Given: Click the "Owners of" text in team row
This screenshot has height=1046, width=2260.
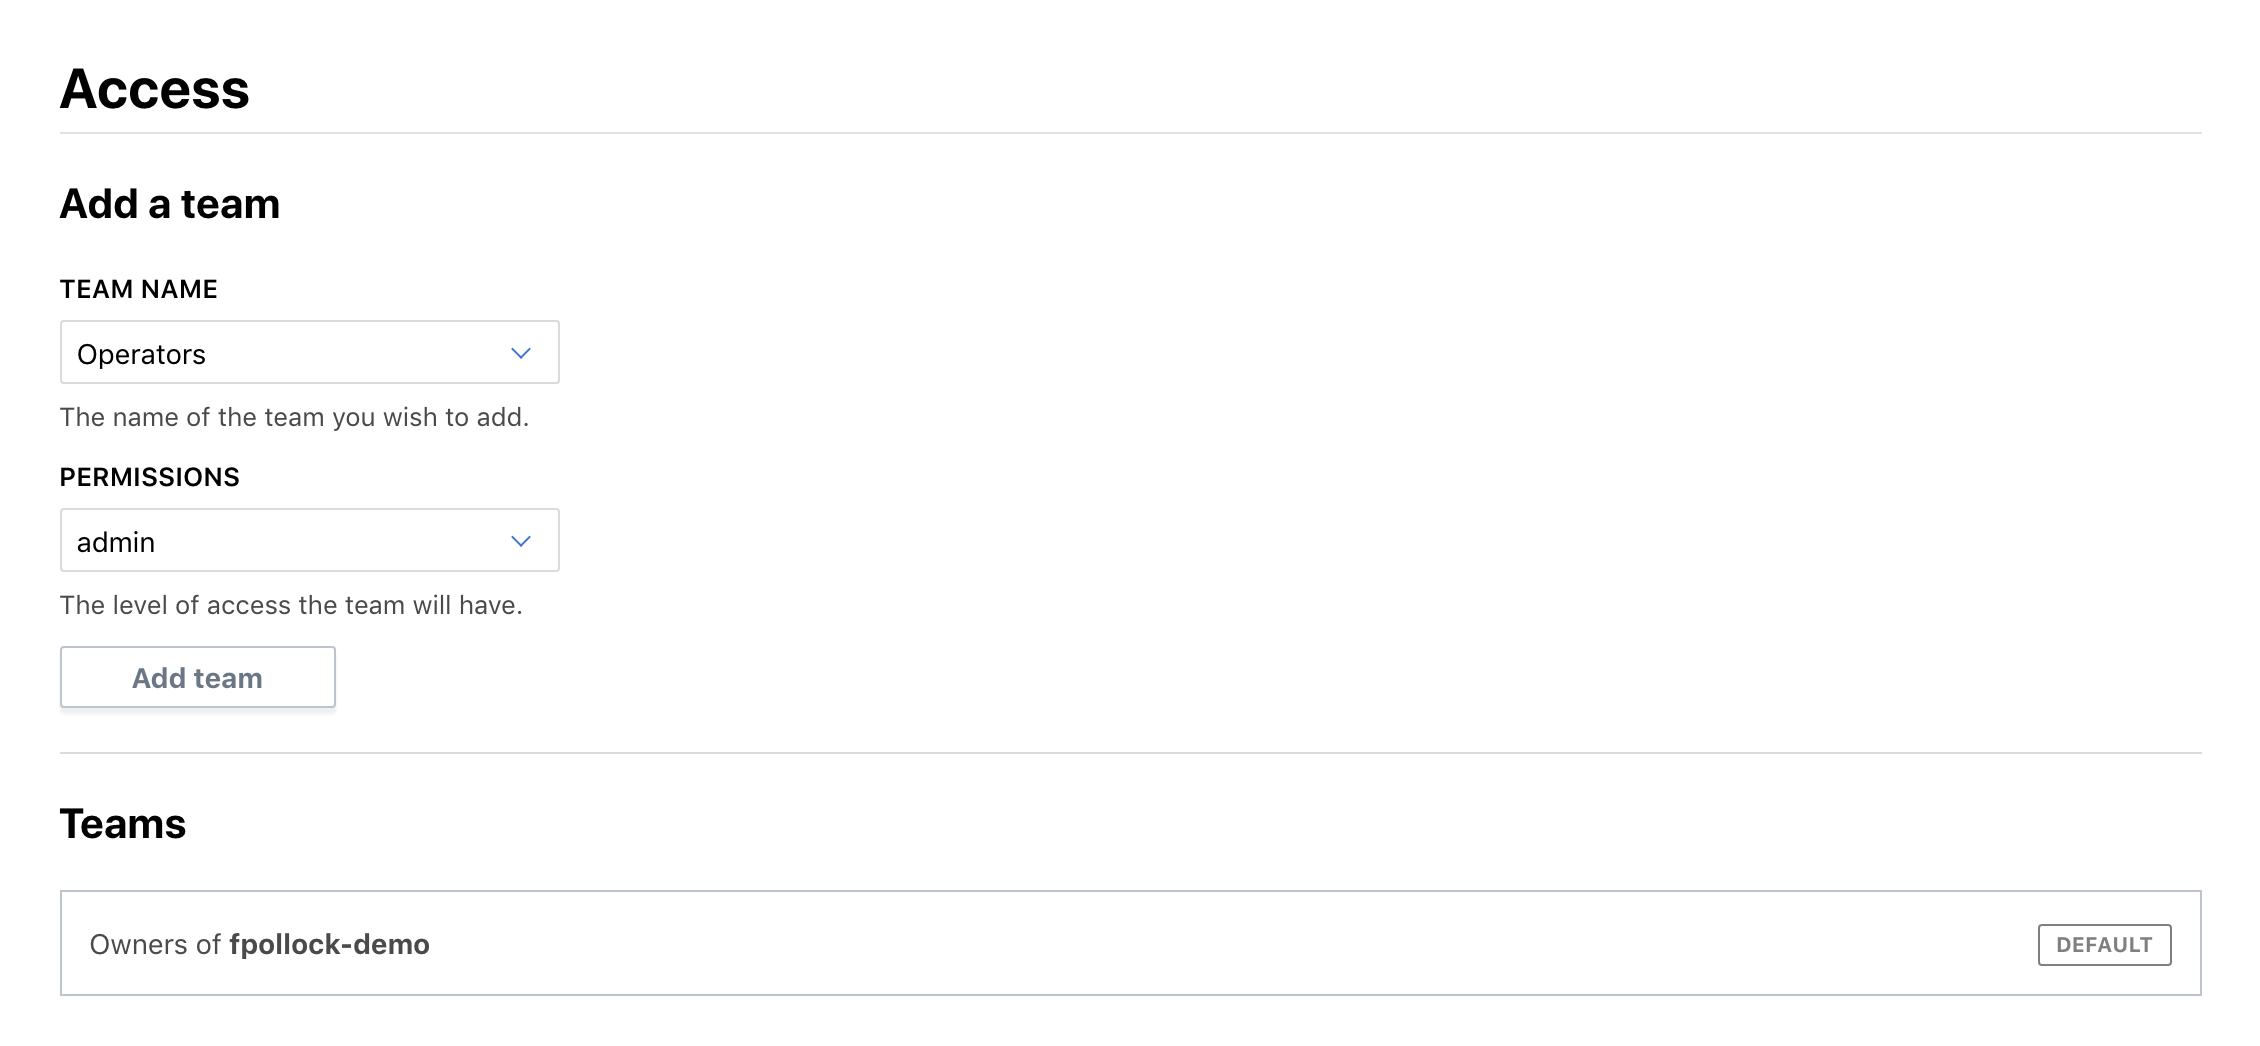Looking at the screenshot, I should [155, 945].
